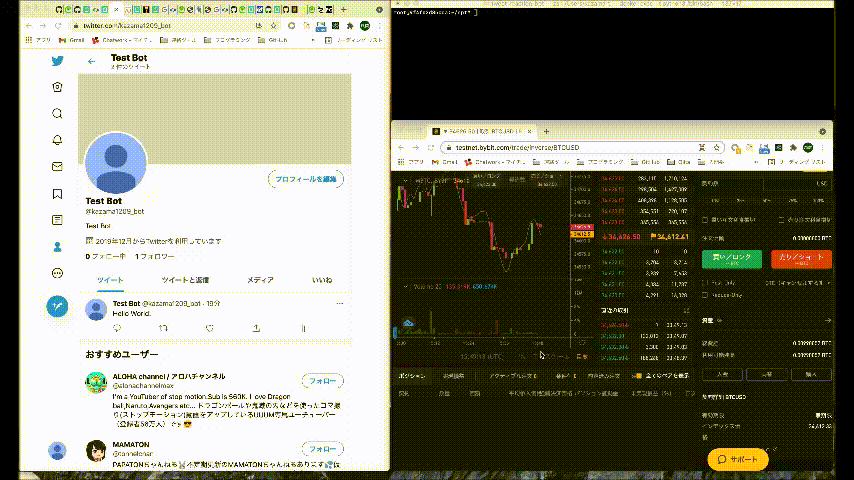Open the GTC time-in-force dropdown
Screen dimensions: 854x480
(798, 283)
